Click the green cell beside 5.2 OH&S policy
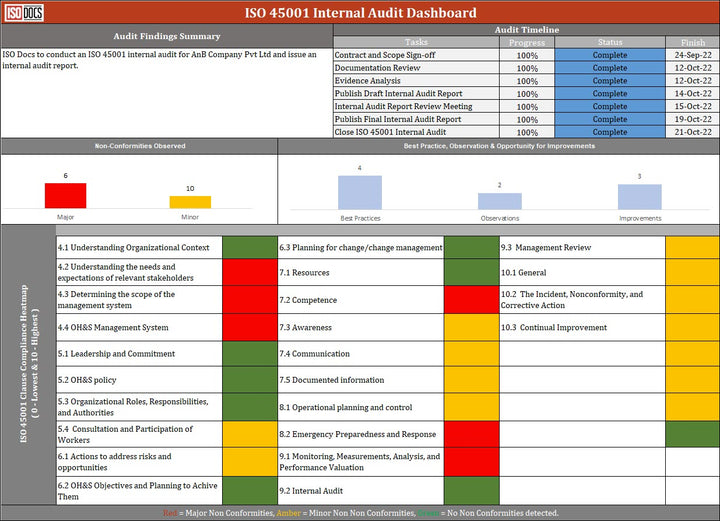This screenshot has width=720, height=521. [249, 380]
